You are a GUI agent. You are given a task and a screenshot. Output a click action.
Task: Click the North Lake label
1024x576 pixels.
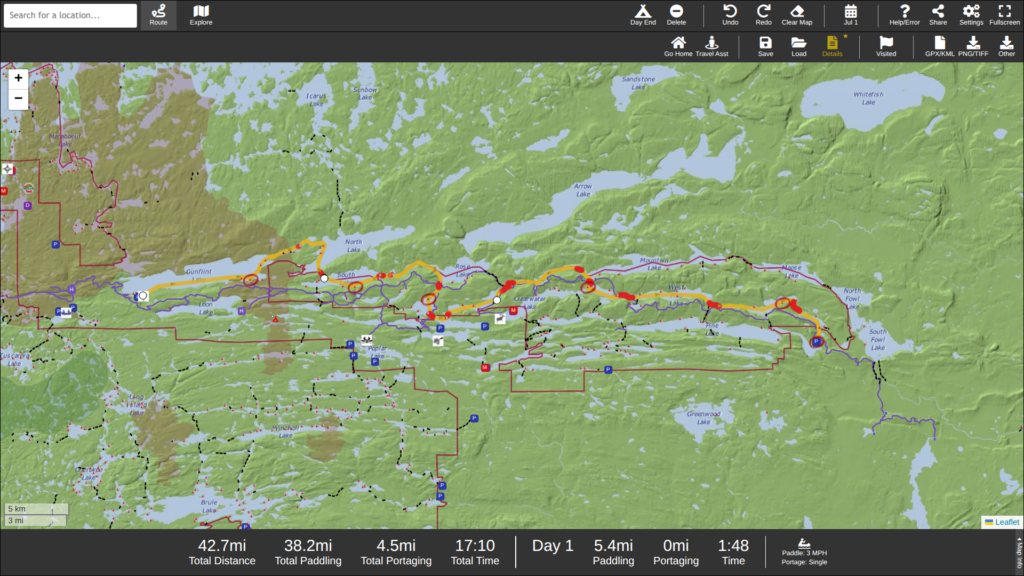[x=353, y=246]
